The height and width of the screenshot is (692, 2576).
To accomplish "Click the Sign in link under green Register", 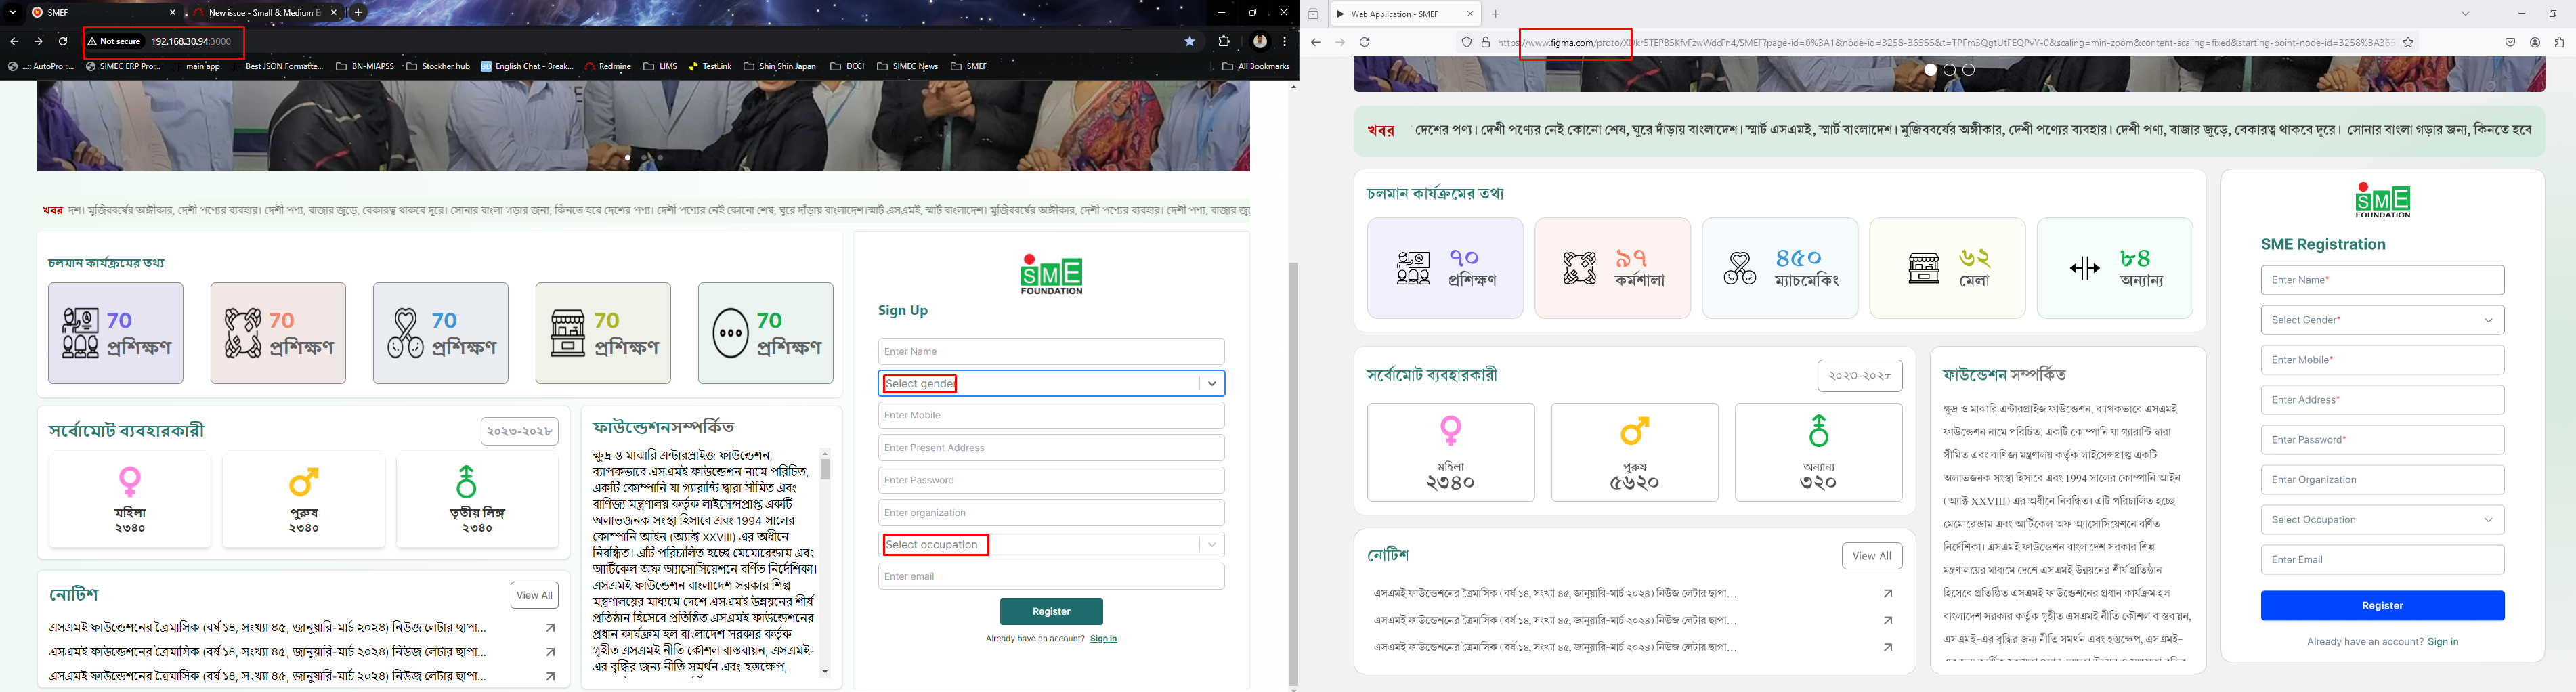I will 1103,638.
